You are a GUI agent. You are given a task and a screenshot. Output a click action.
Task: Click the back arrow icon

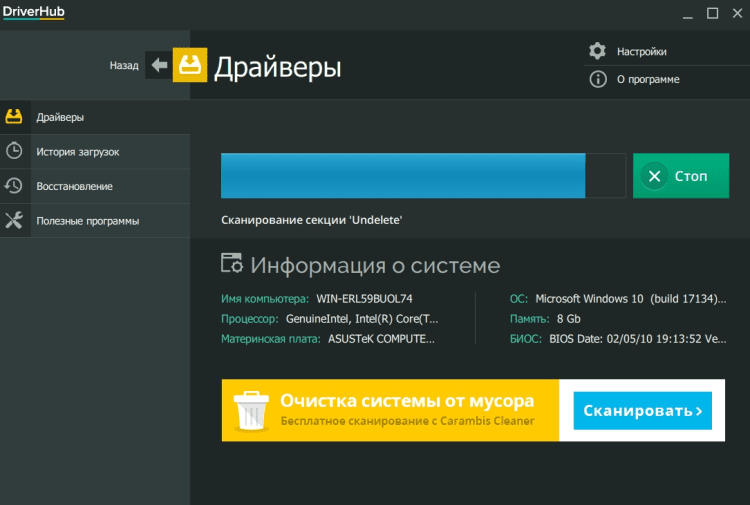tap(158, 65)
